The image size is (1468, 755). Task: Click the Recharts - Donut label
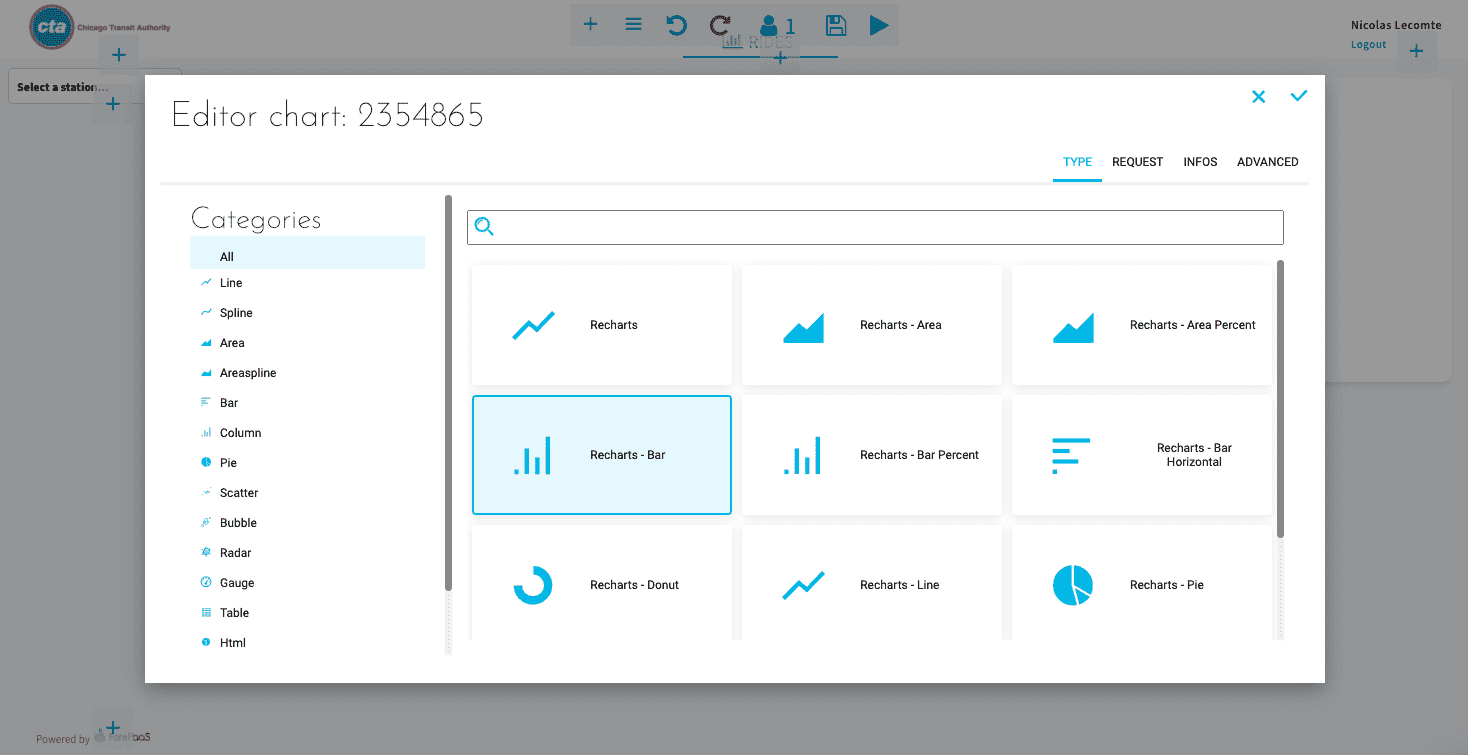(634, 585)
